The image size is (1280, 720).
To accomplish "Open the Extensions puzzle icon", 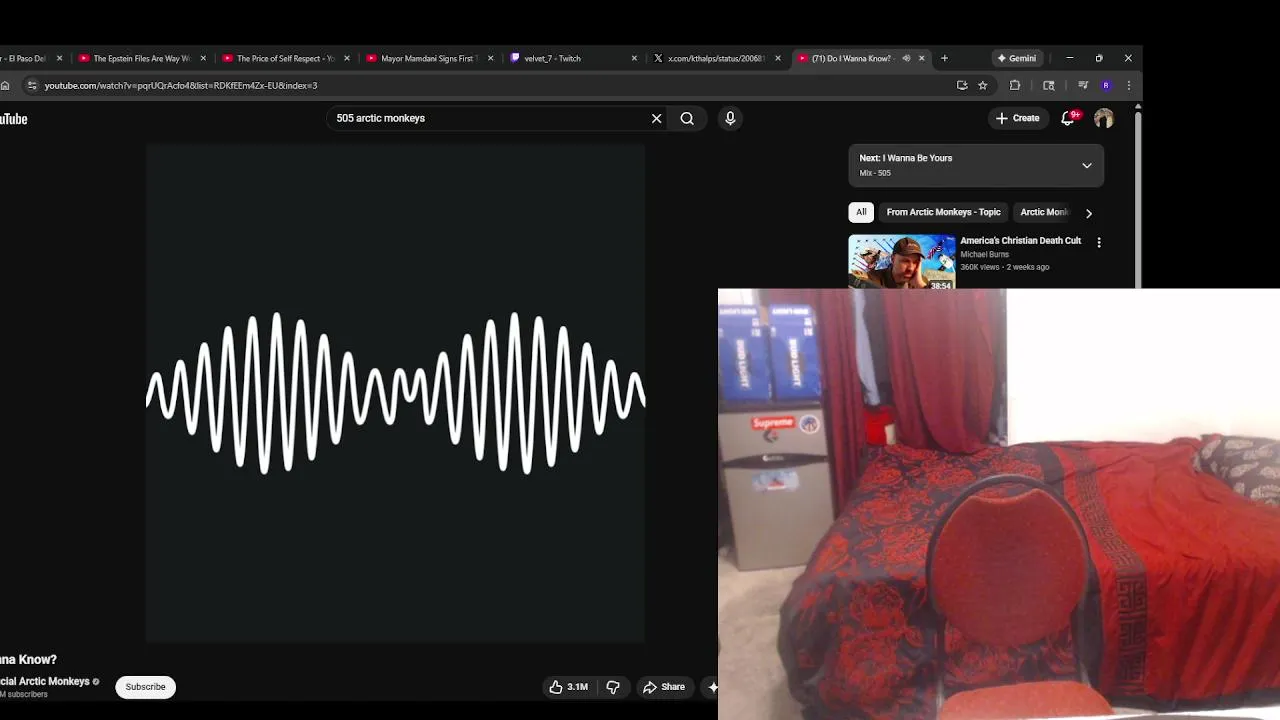I will 1015,86.
